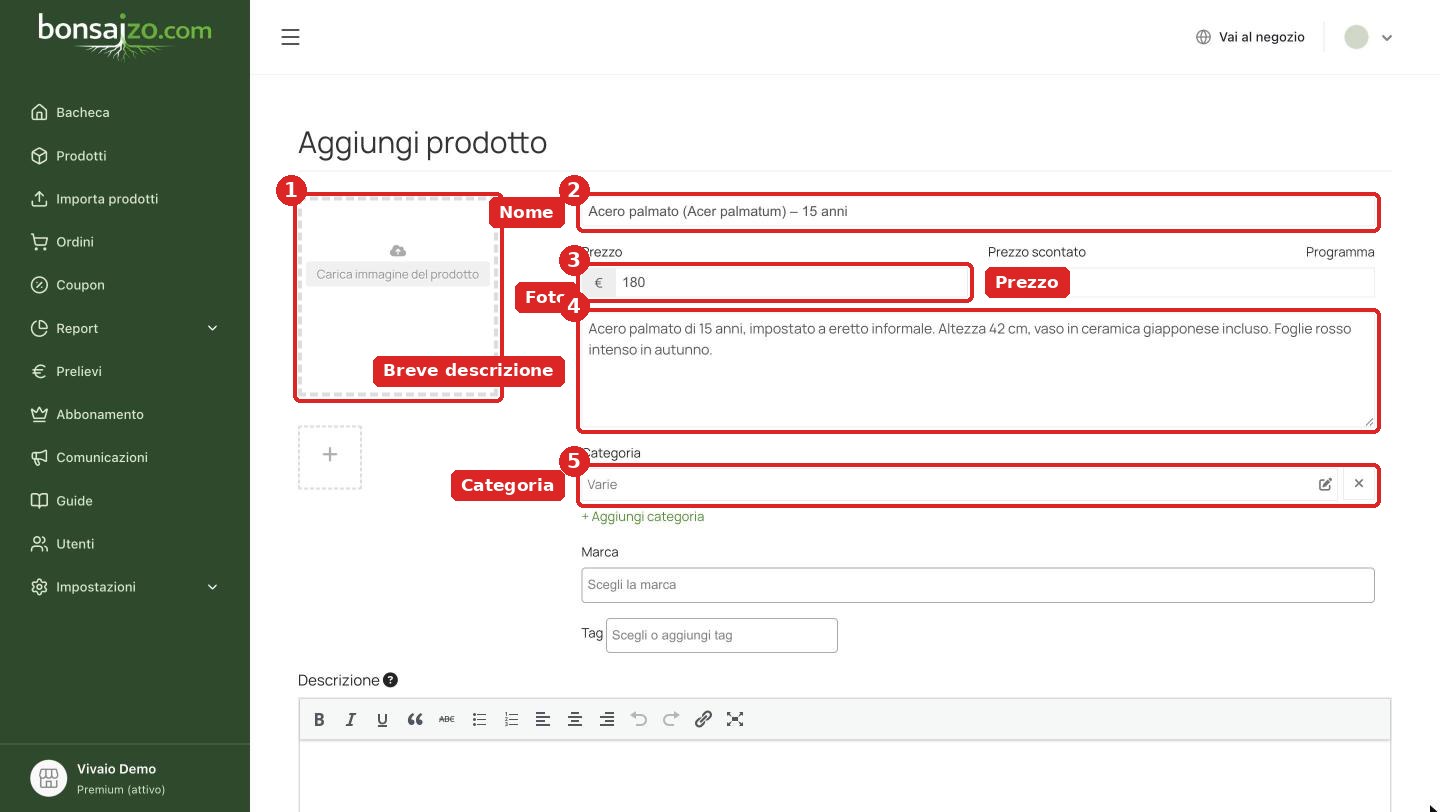The height and width of the screenshot is (812, 1440).
Task: Open the Marca brand selector
Action: (978, 585)
